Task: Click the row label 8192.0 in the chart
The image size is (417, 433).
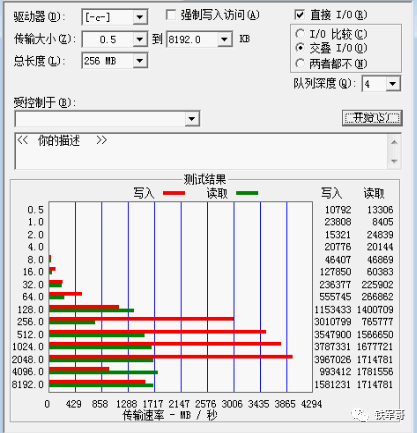Action: click(28, 385)
